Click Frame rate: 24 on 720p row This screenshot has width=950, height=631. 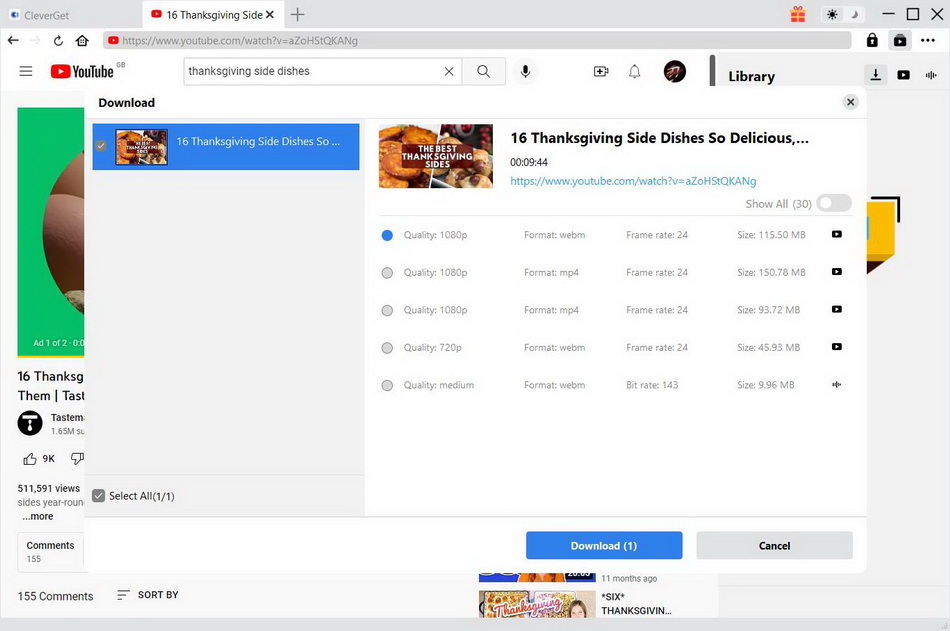(657, 348)
